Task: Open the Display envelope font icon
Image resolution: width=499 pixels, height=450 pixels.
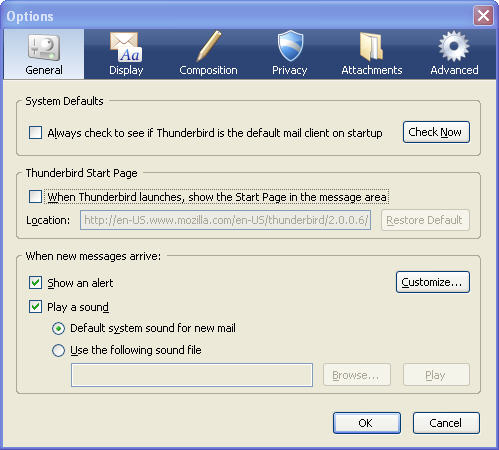Action: [126, 47]
